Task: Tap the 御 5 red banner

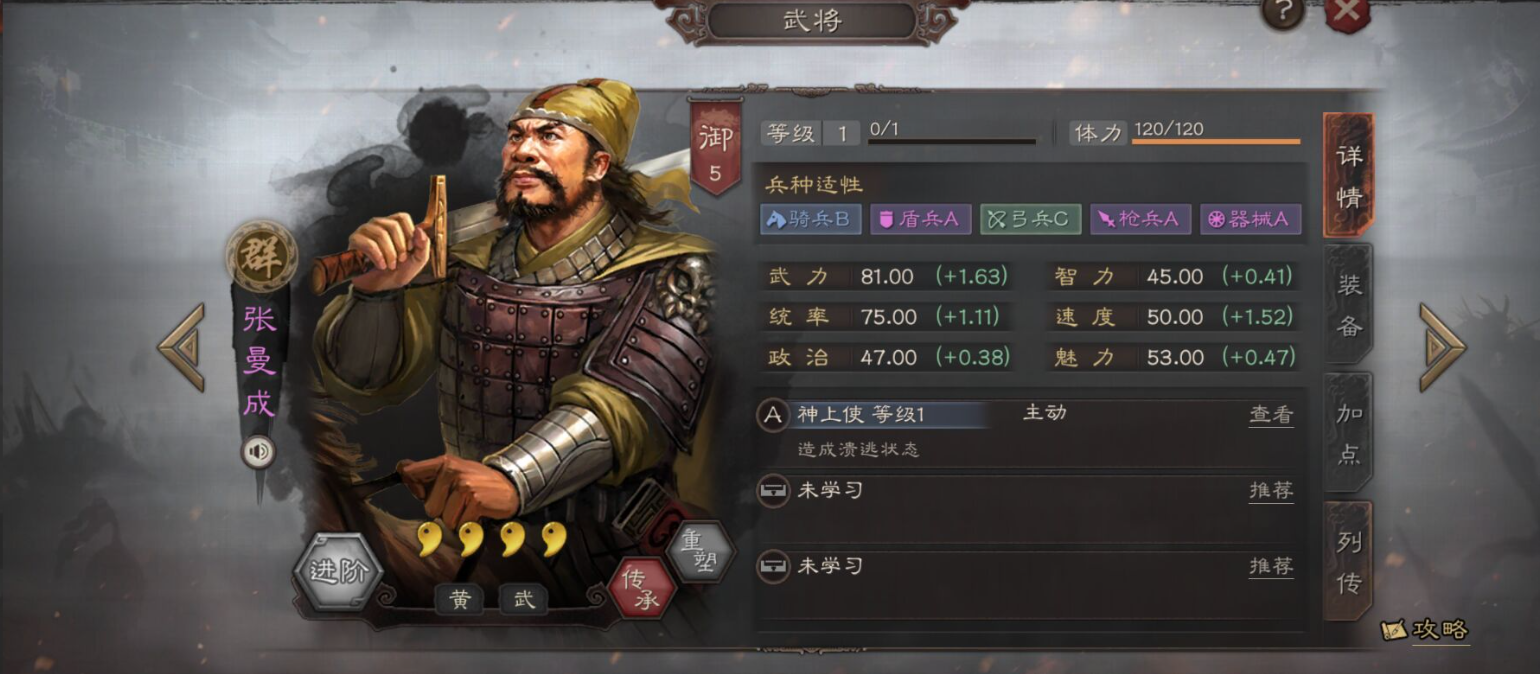Action: [715, 147]
